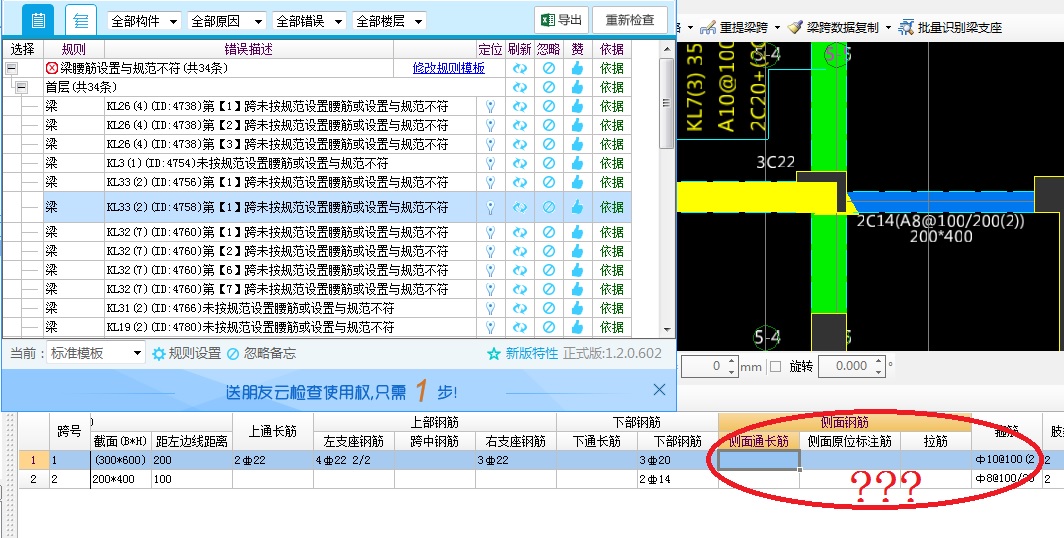The image size is (1064, 538).
Task: Open 依据 for the 首层 group row
Action: pos(611,87)
